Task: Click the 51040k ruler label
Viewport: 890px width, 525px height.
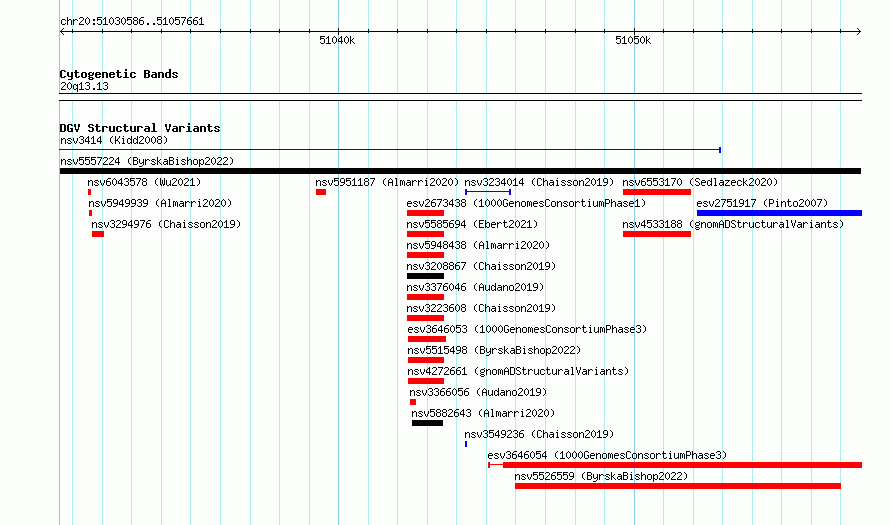Action: [x=337, y=40]
